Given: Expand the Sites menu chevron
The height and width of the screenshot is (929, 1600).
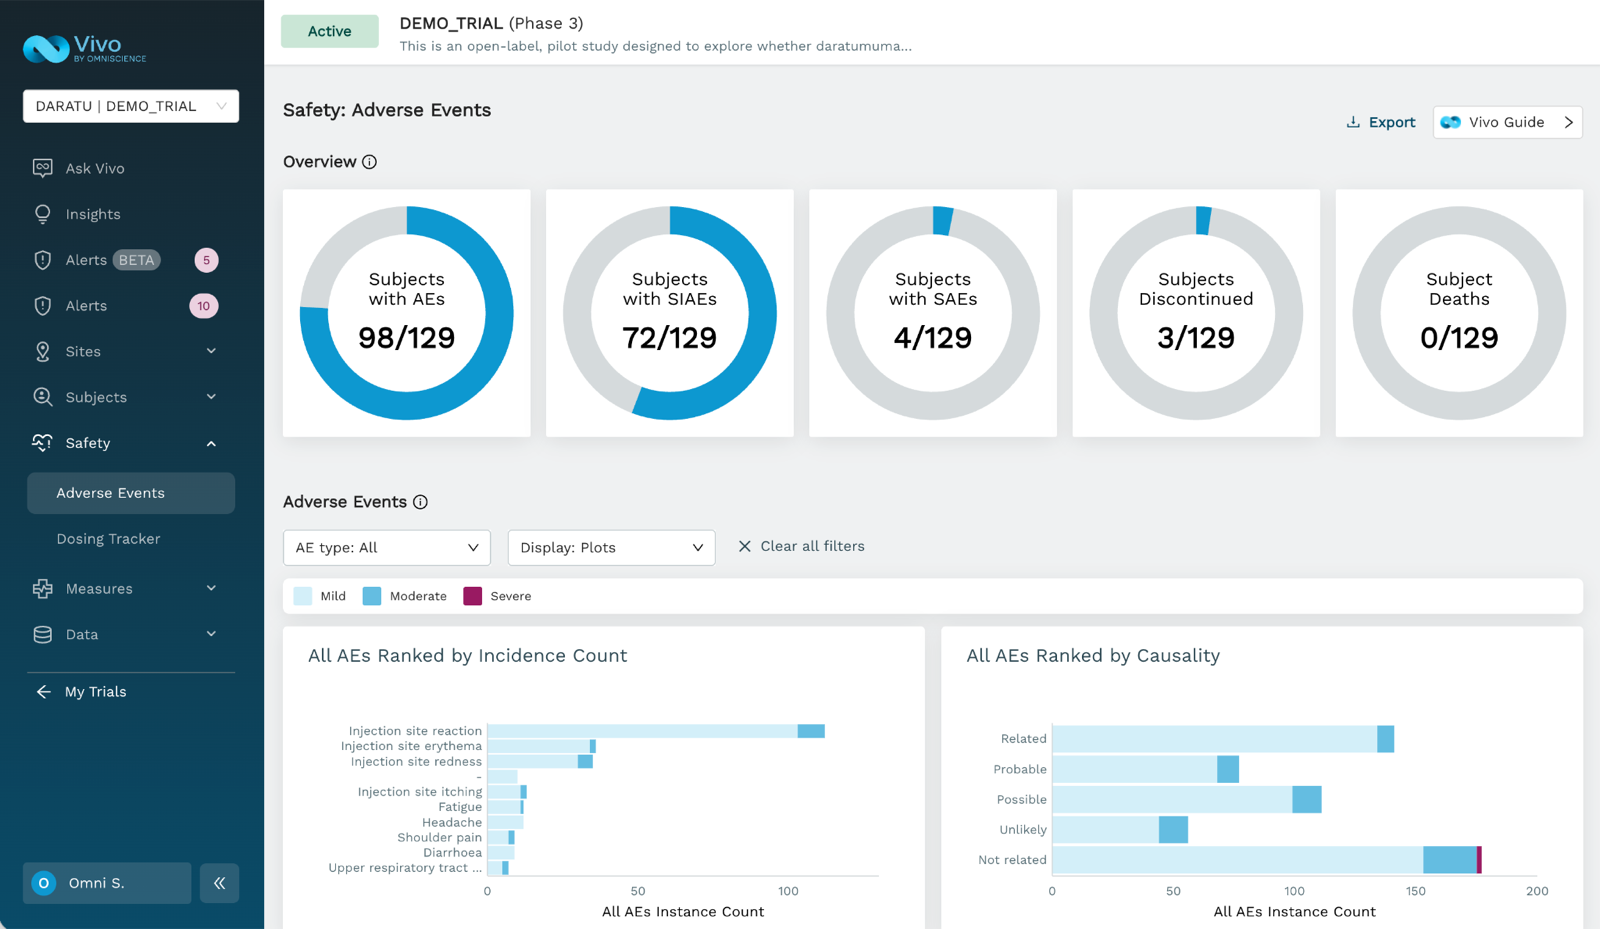Looking at the screenshot, I should click(x=211, y=351).
